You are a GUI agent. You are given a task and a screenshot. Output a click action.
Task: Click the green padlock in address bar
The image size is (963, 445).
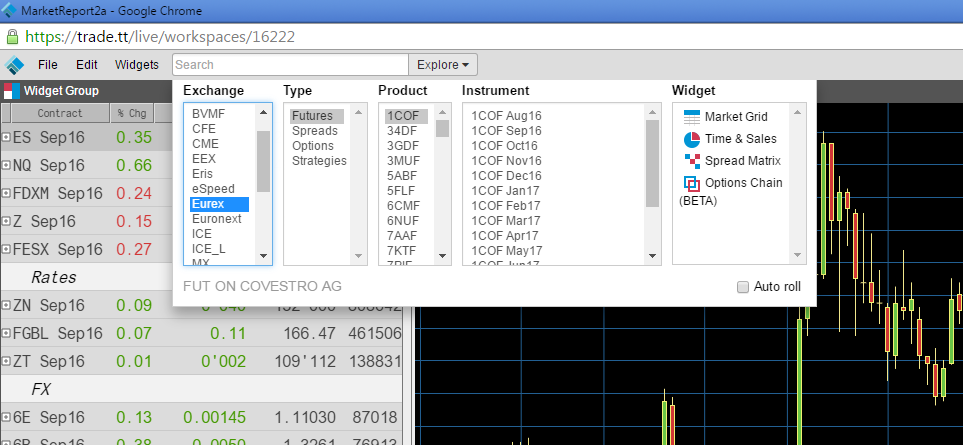pos(12,37)
